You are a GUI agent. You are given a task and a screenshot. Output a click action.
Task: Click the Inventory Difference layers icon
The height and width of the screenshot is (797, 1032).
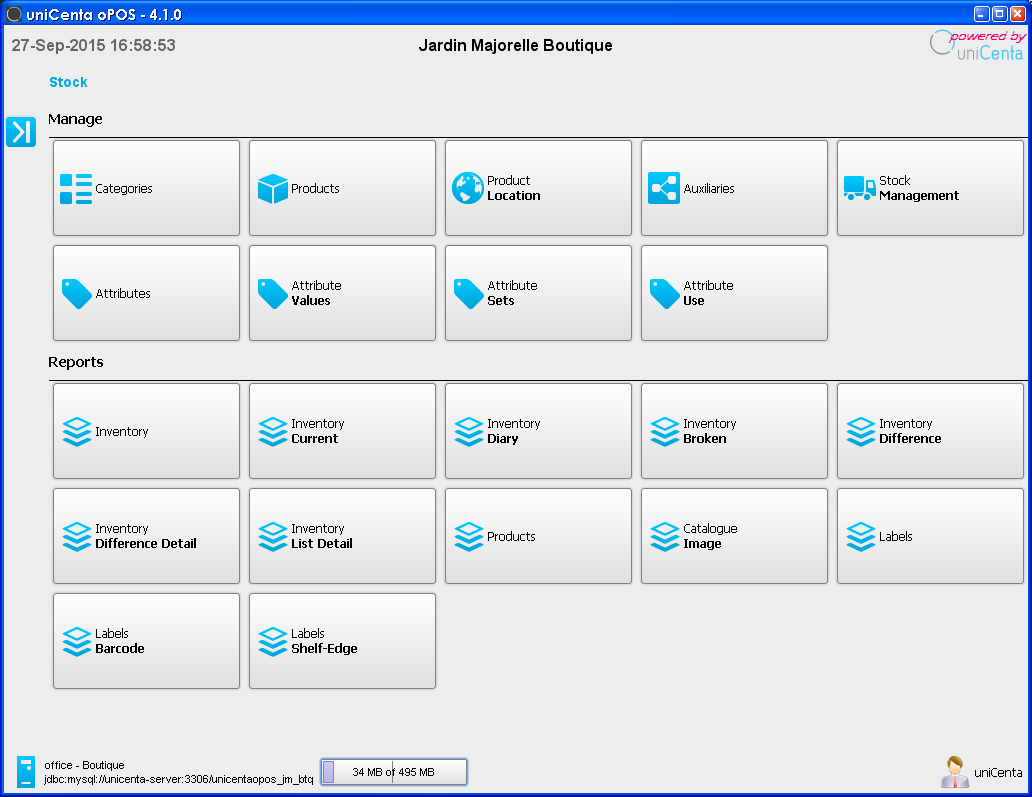pyautogui.click(x=860, y=432)
